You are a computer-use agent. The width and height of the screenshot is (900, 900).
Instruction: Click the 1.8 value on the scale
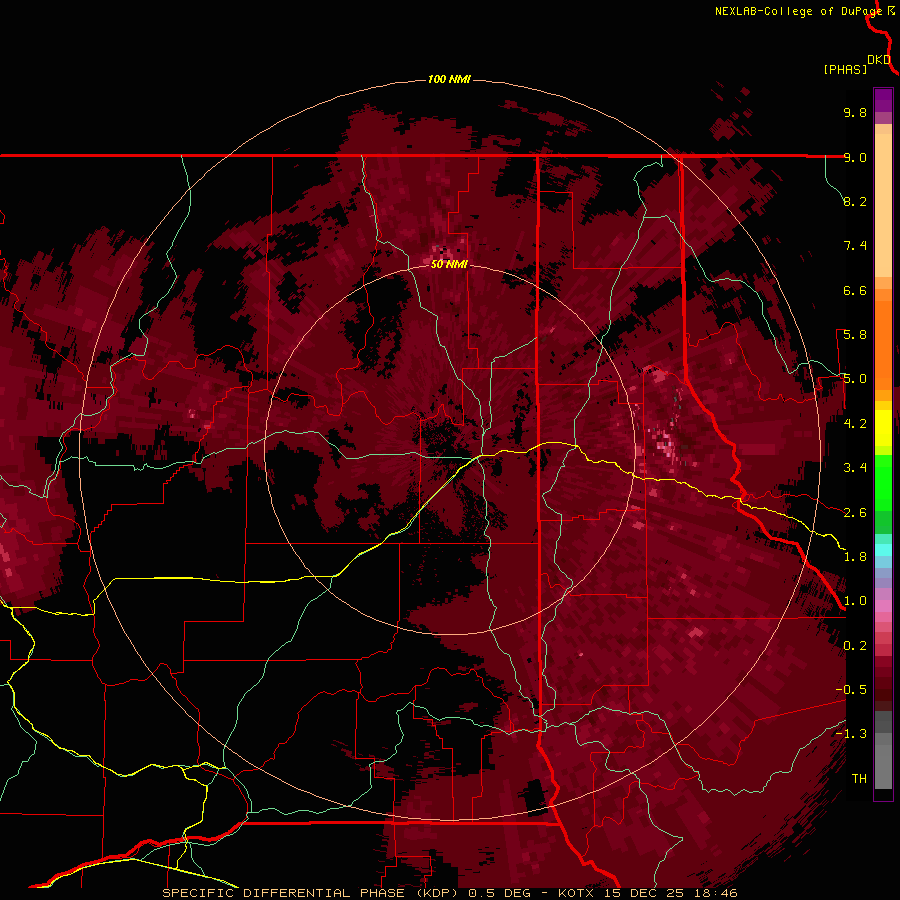pos(855,557)
